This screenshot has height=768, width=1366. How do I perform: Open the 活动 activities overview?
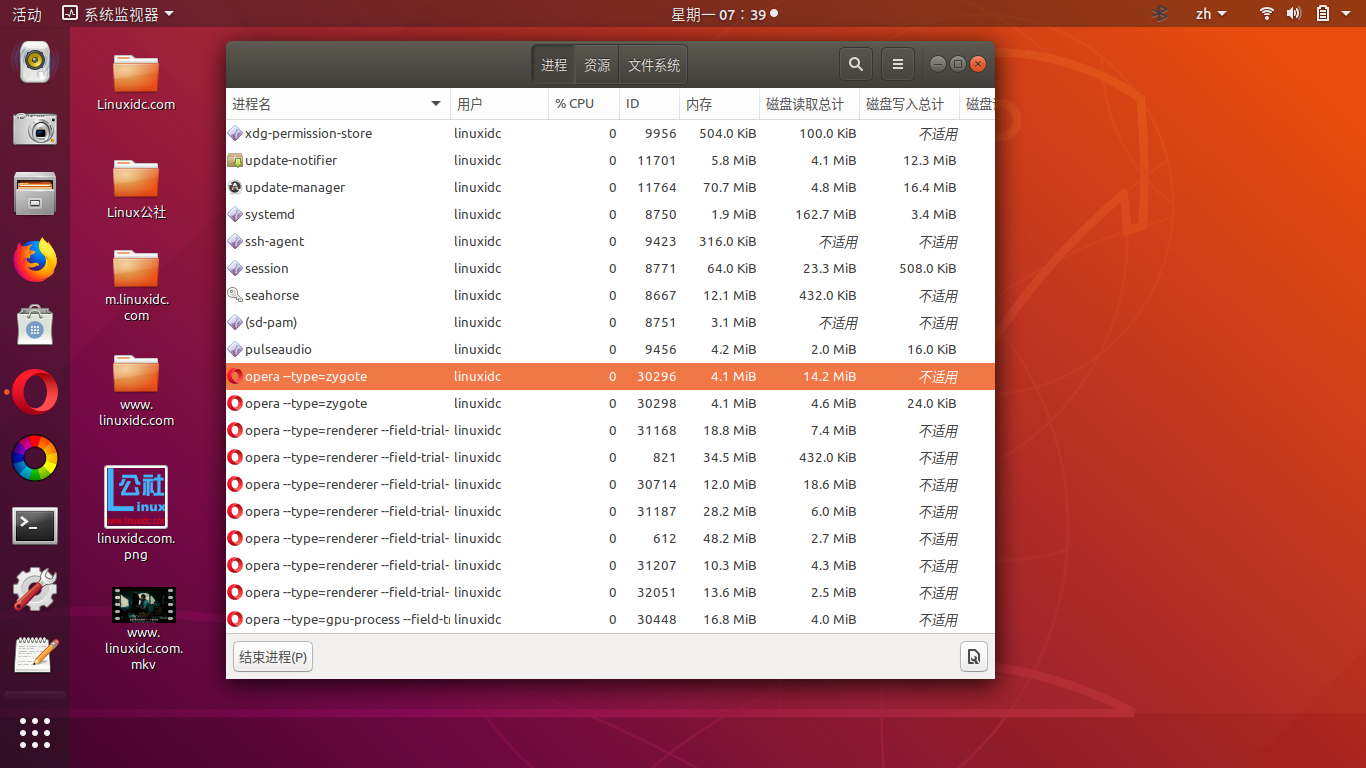pyautogui.click(x=27, y=14)
